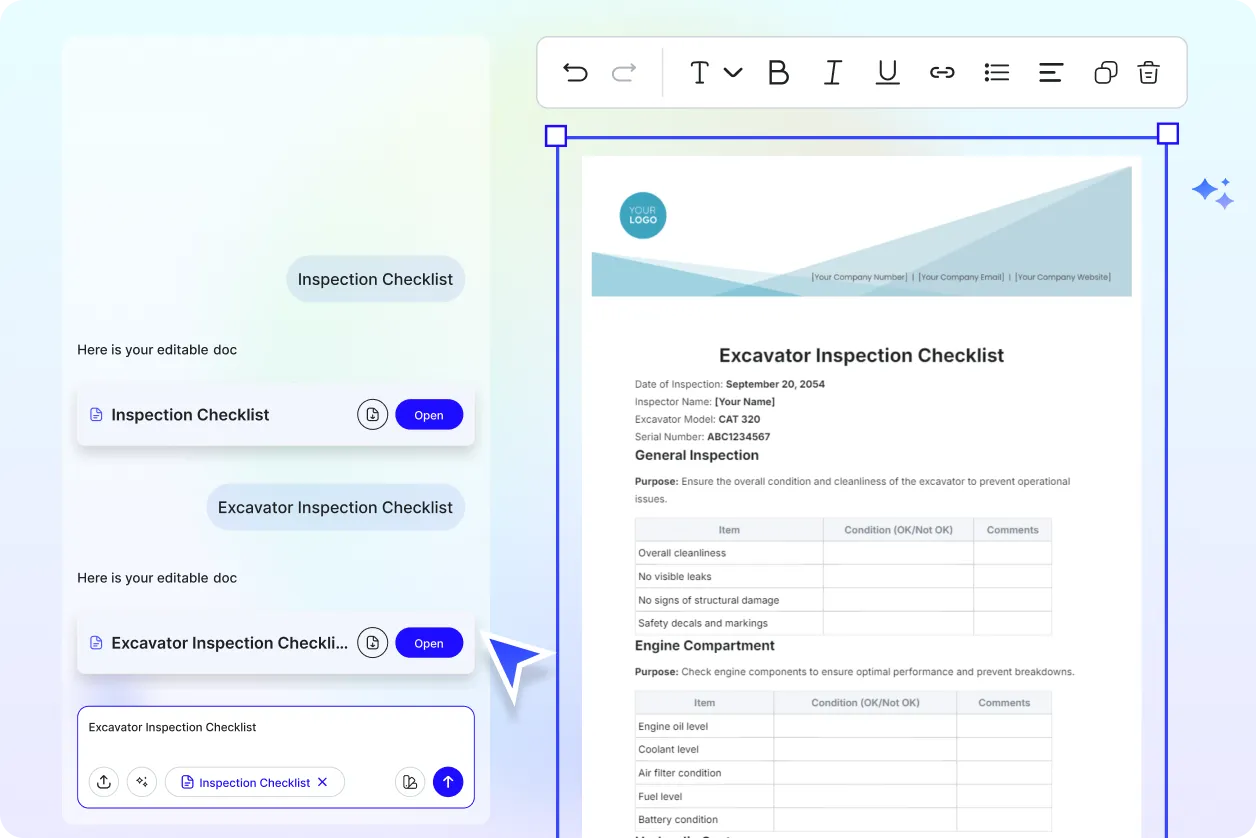Delete selection using the trash icon
Viewport: 1256px width, 838px height.
1149,72
